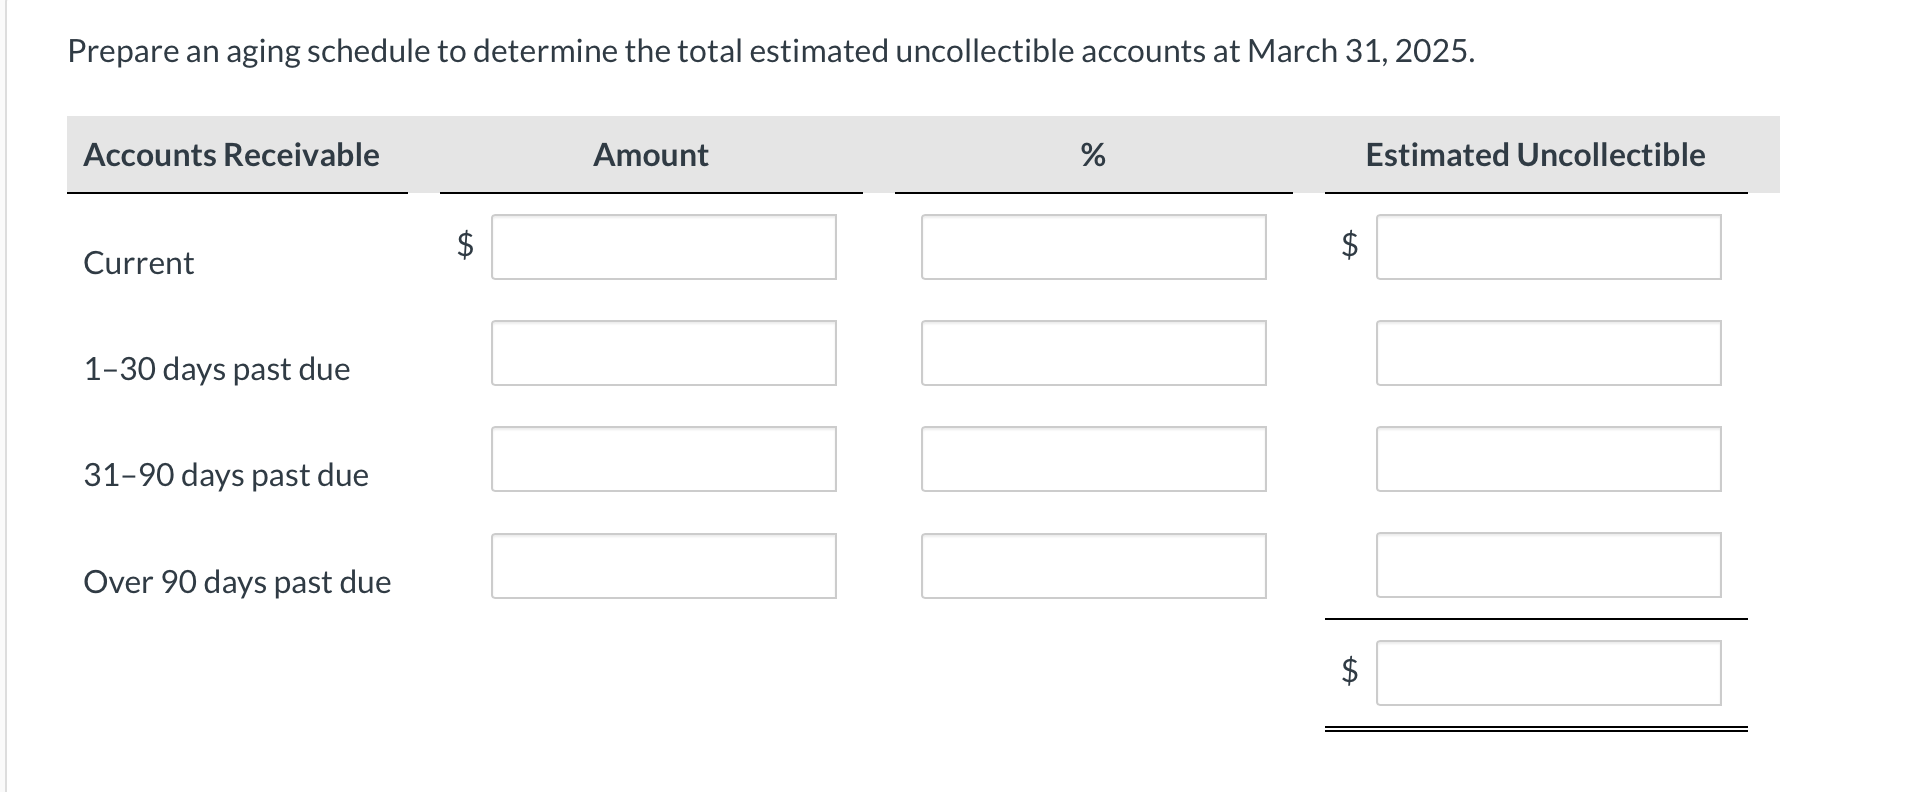Click the percentage field for 31-90 days past due
The image size is (1920, 792).
[1093, 460]
